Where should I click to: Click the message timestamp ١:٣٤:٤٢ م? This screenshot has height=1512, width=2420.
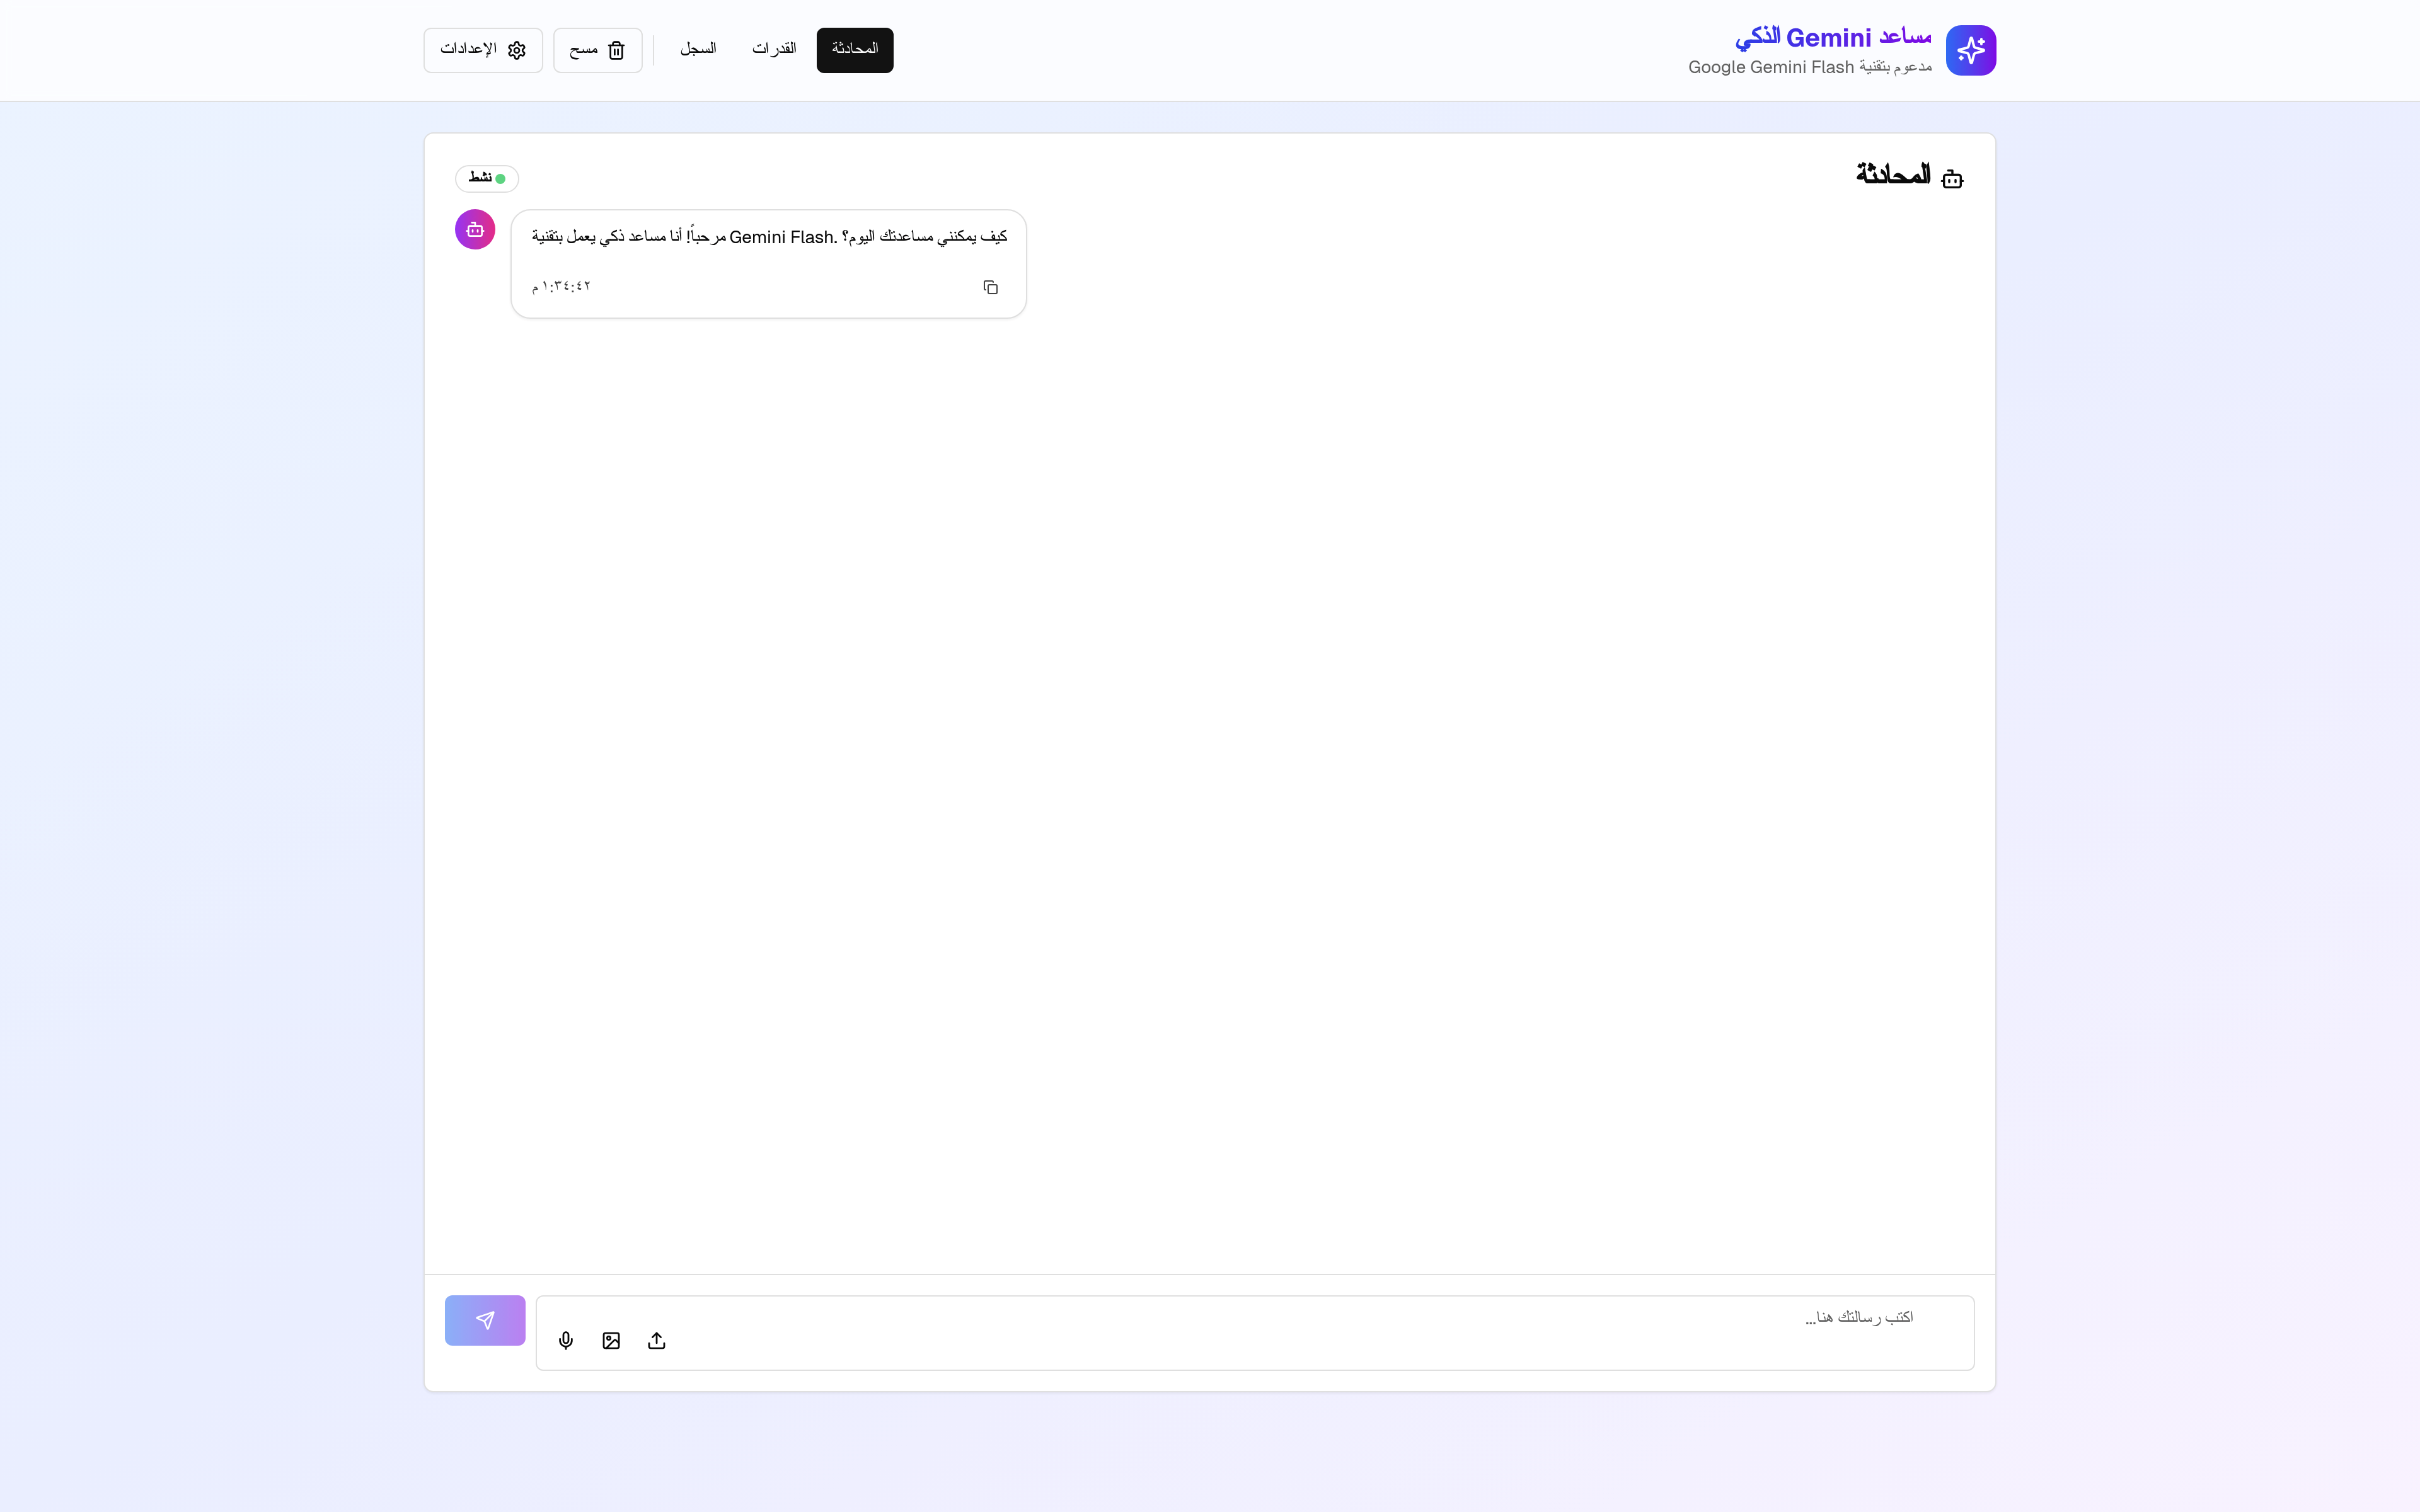pyautogui.click(x=561, y=287)
